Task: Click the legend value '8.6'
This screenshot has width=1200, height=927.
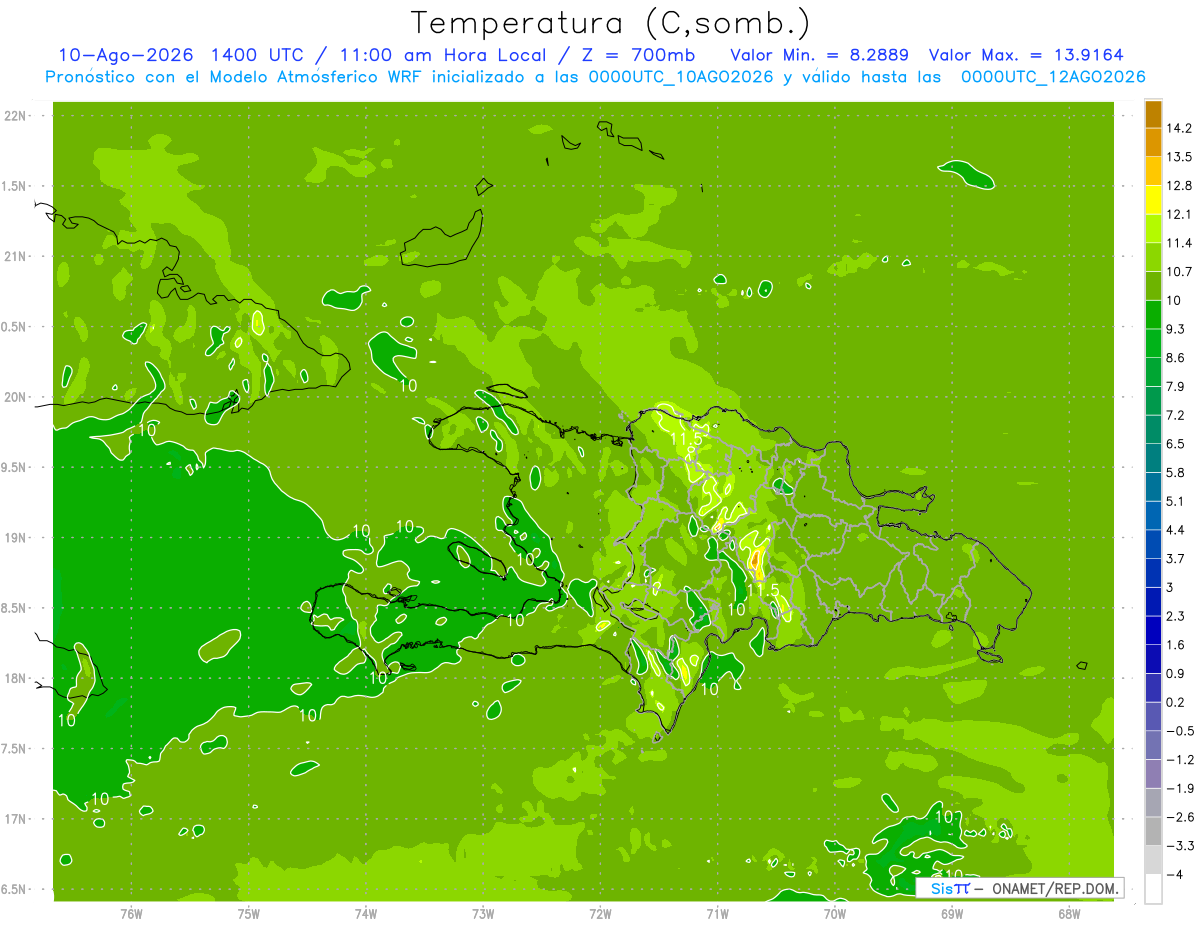Action: click(1176, 358)
